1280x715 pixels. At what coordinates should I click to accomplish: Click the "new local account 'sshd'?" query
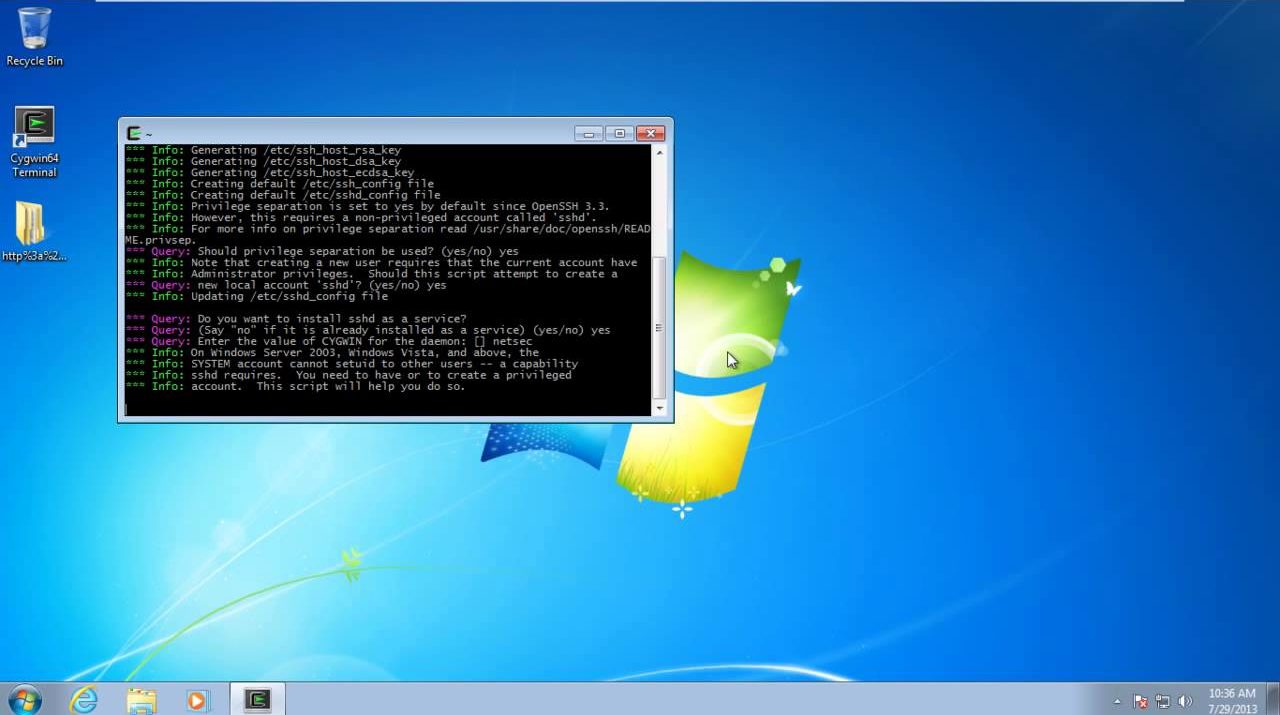click(286, 285)
